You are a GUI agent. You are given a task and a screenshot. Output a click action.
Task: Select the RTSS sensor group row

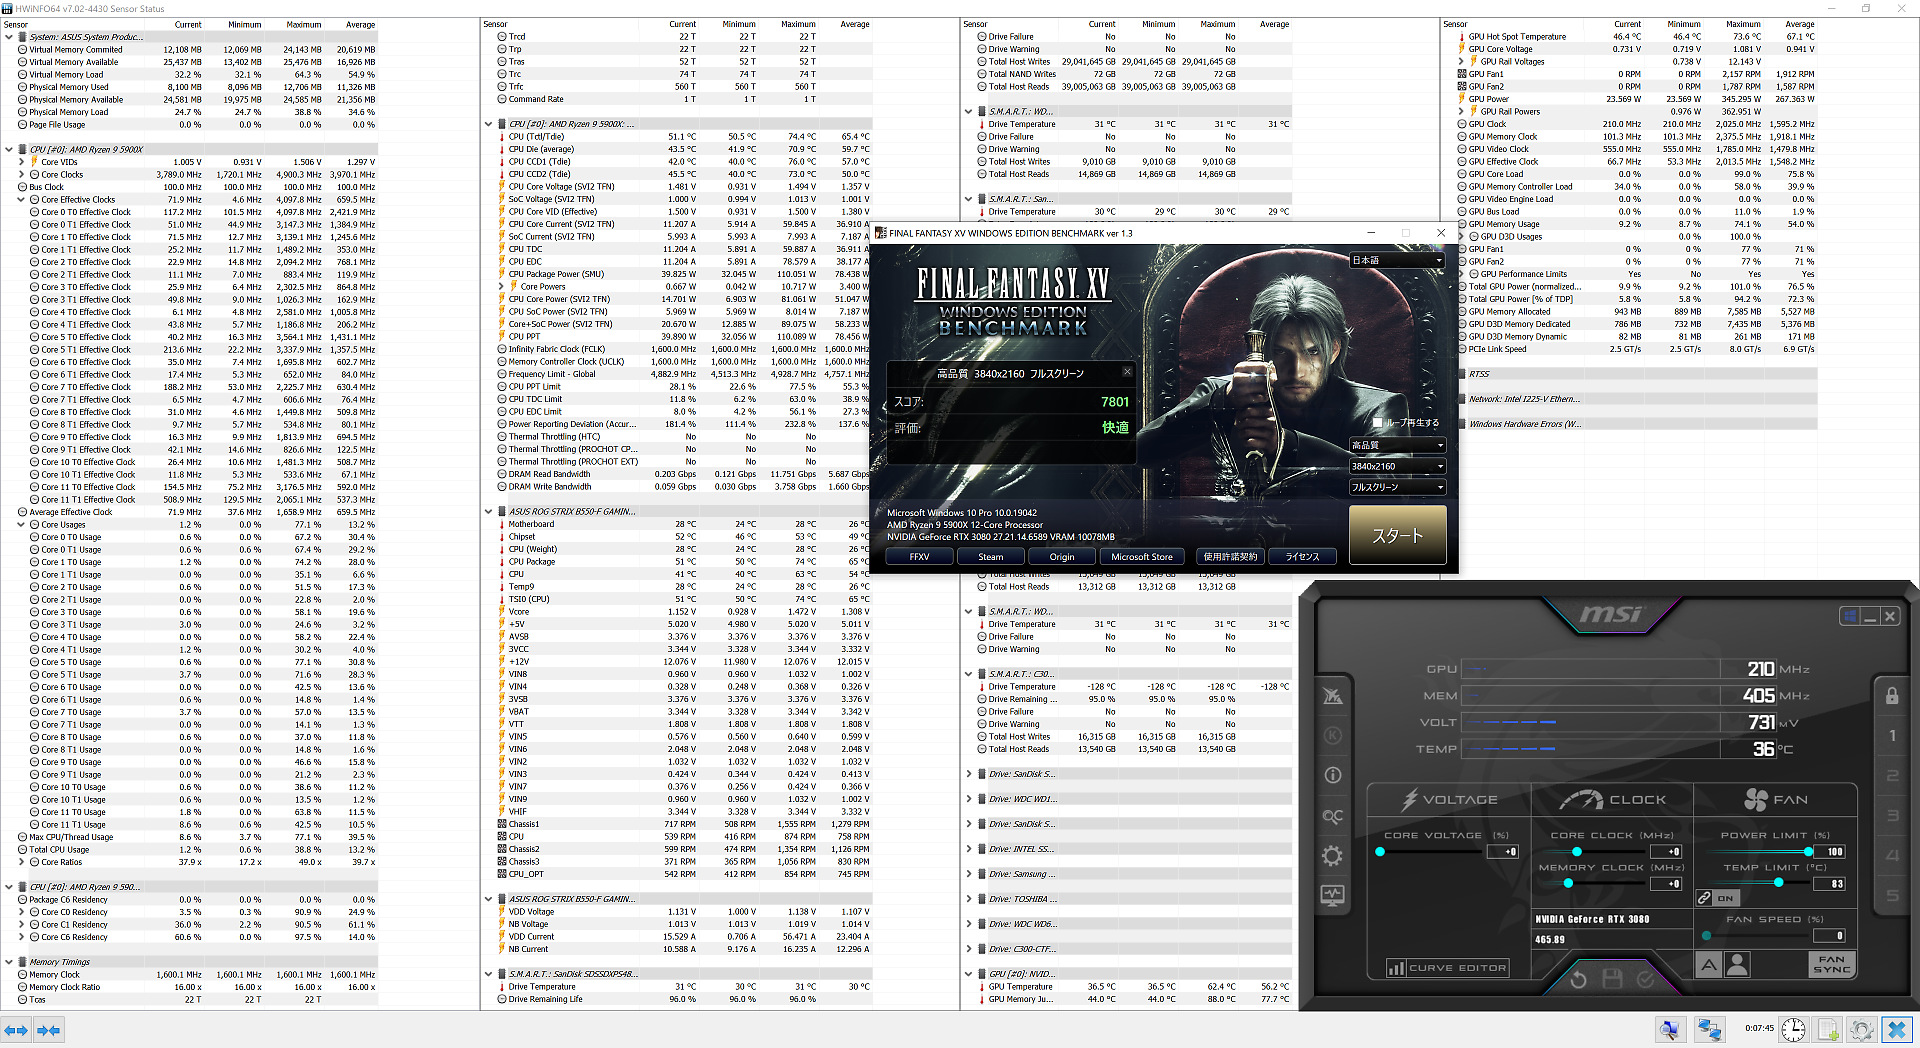1638,374
